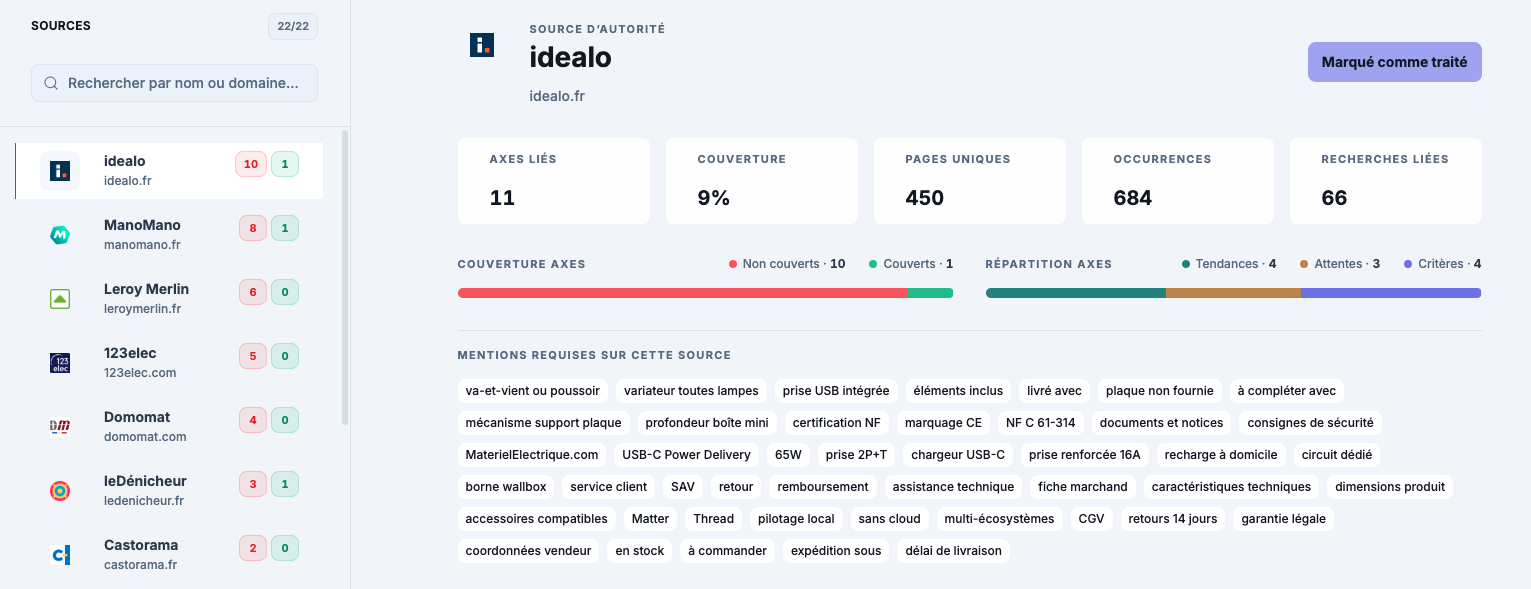This screenshot has width=1531, height=589.
Task: Click the variateur toutes lampes tag
Action: (x=691, y=391)
